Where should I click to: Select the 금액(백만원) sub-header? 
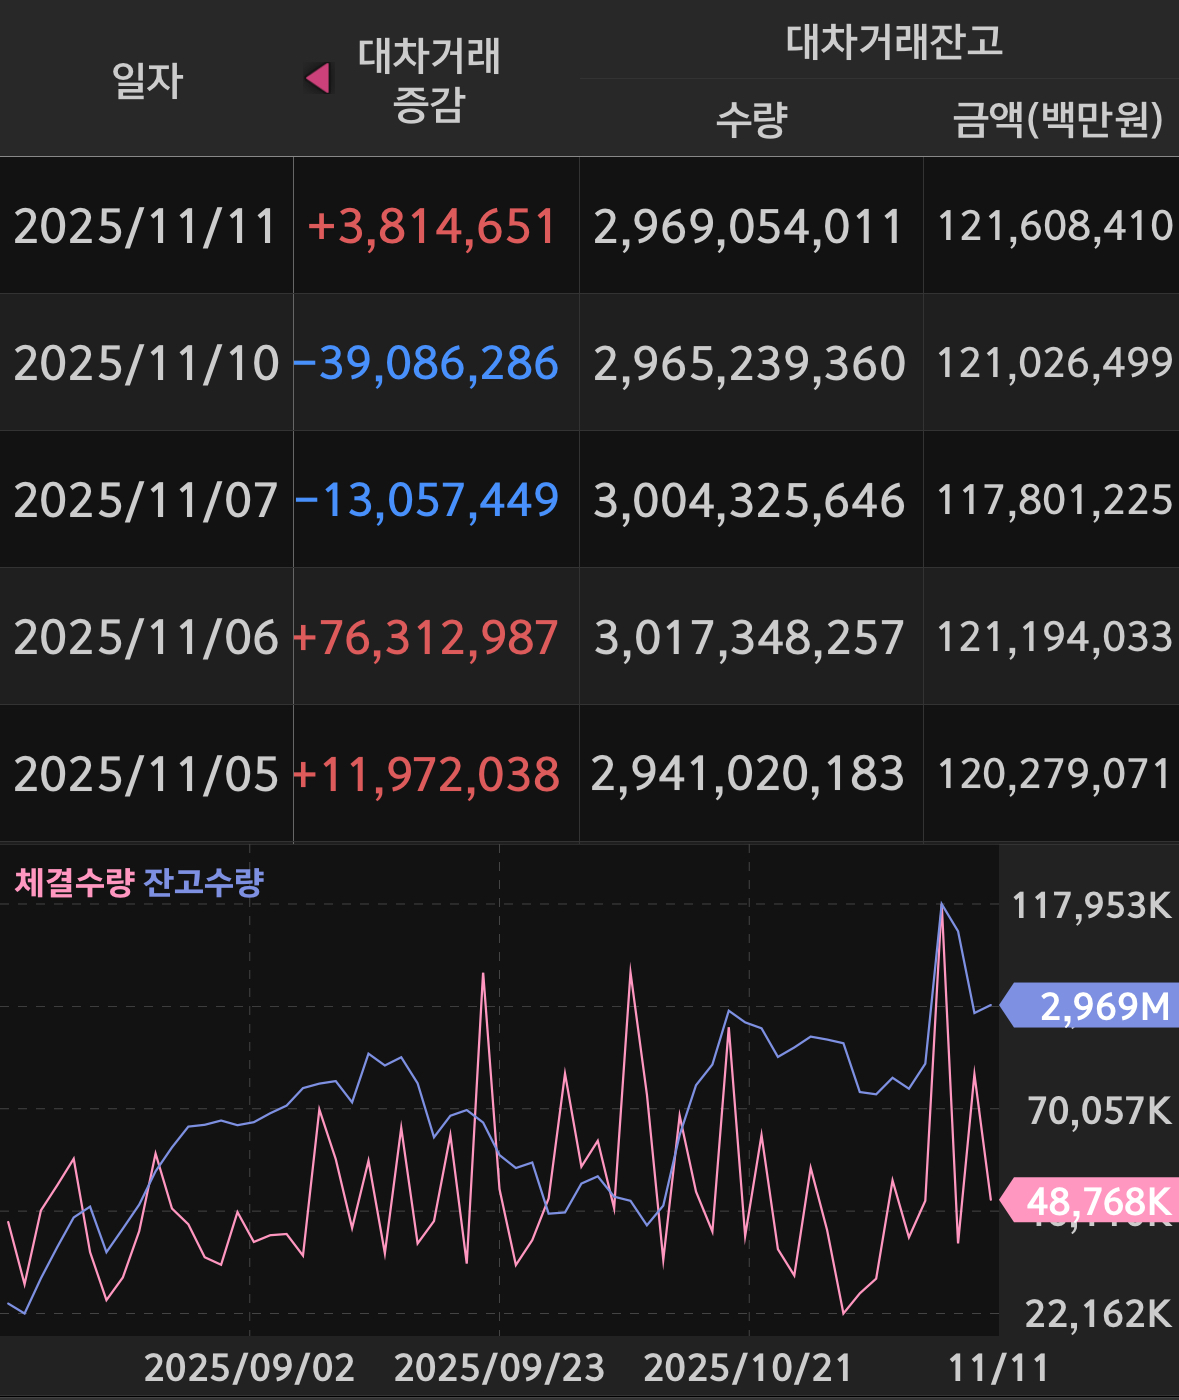[1058, 120]
